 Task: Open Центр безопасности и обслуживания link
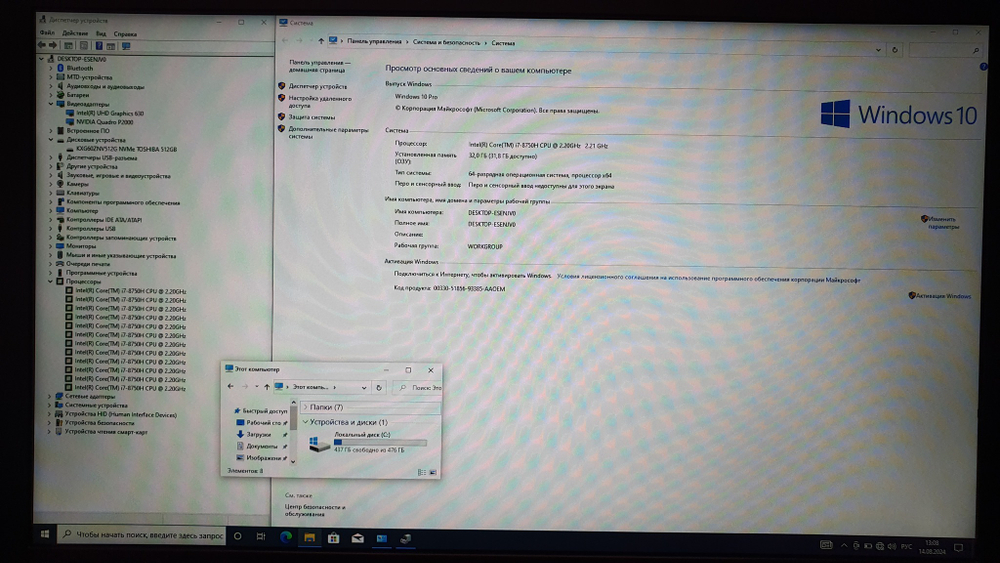point(315,510)
